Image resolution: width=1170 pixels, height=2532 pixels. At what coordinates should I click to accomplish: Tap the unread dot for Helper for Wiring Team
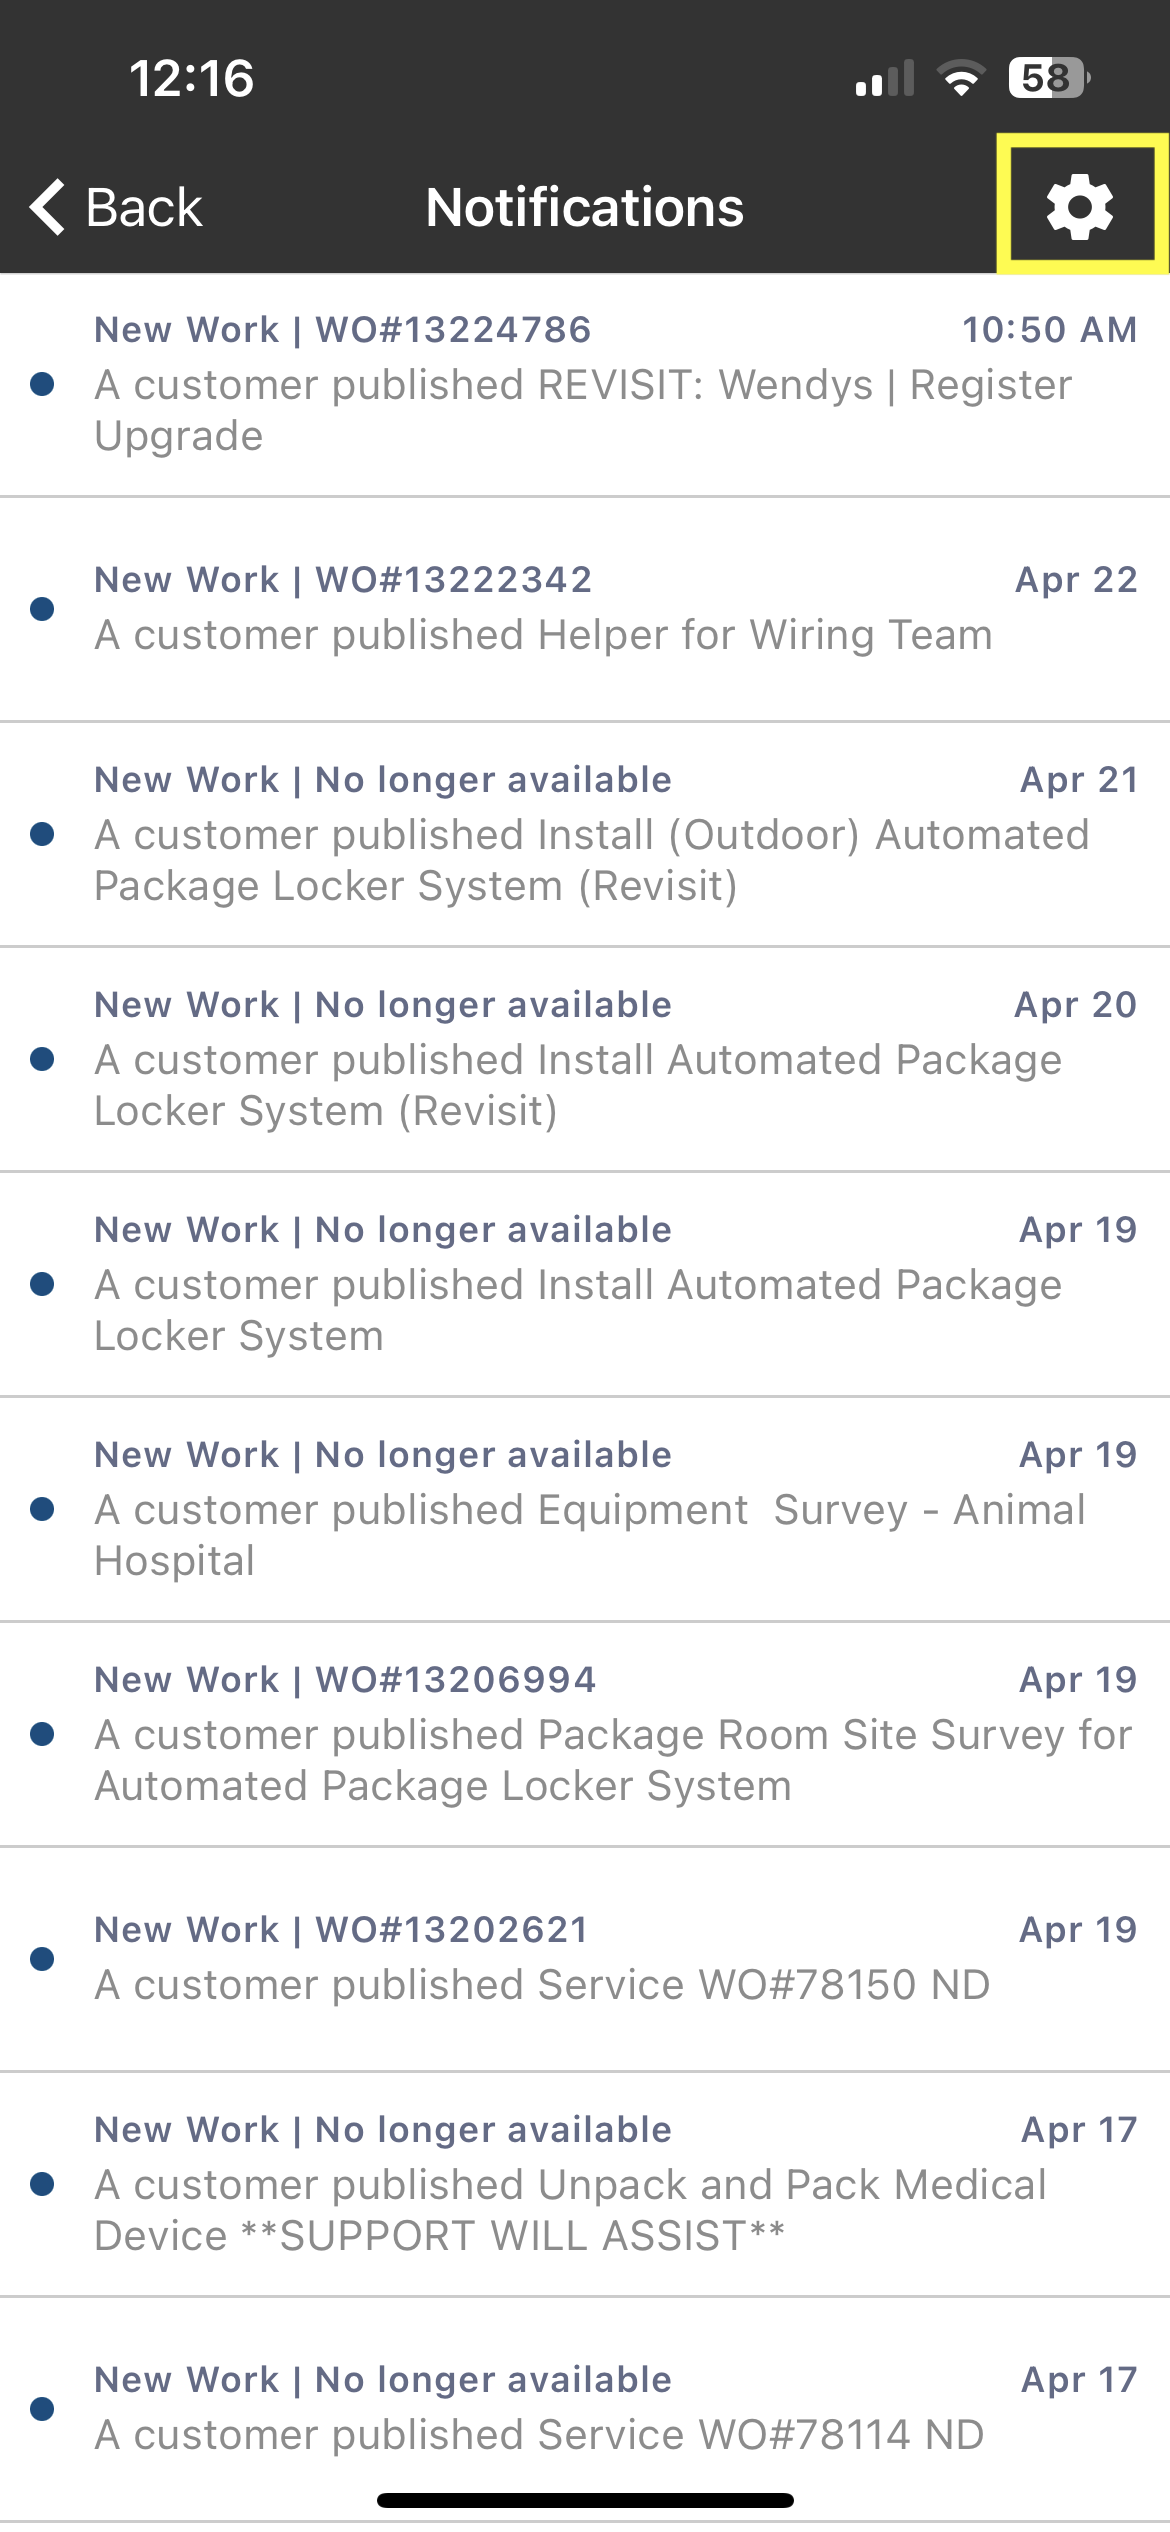coord(42,609)
